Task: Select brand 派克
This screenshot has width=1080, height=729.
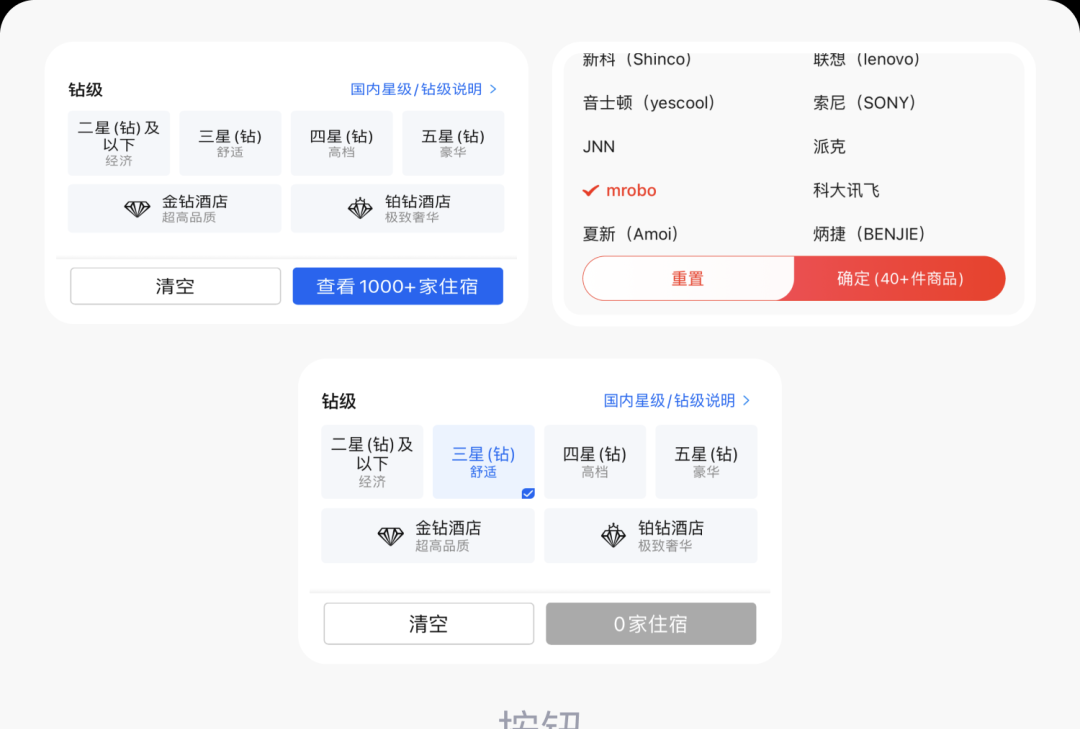Action: pyautogui.click(x=829, y=147)
